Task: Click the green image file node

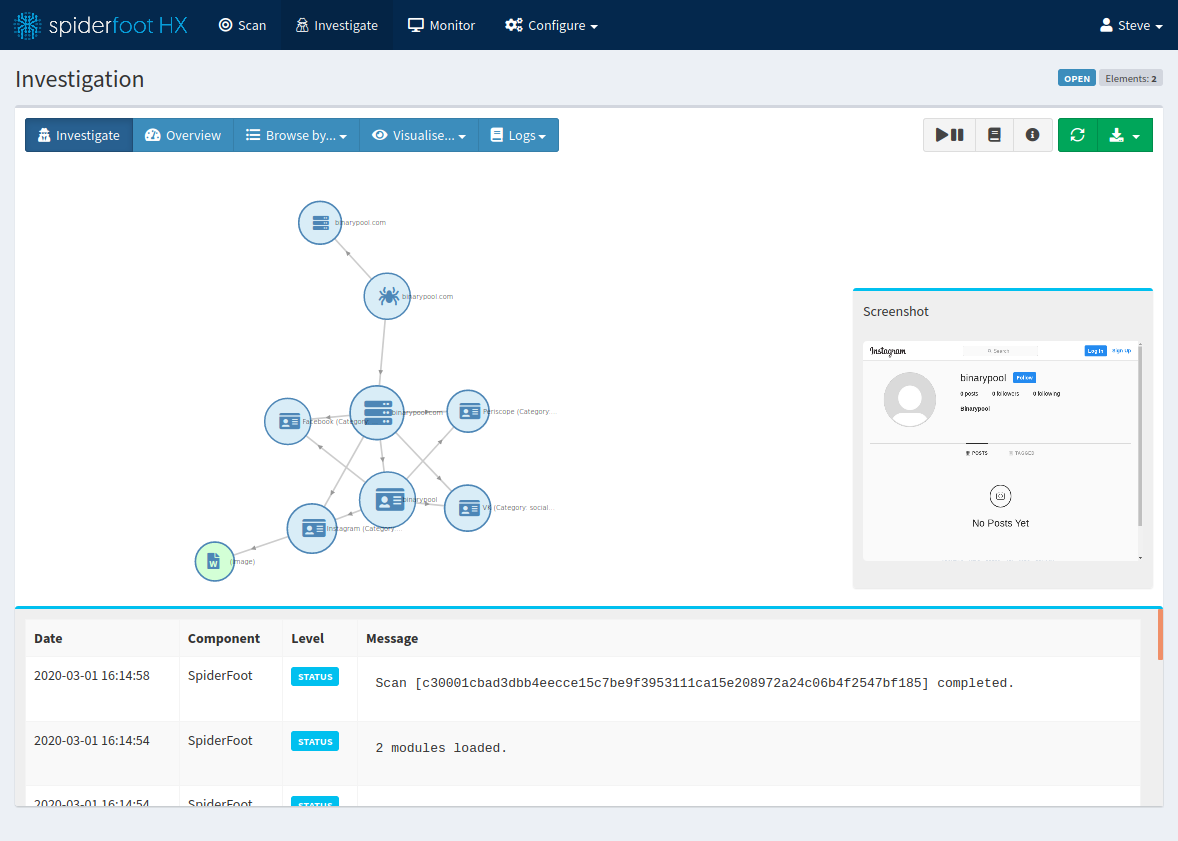Action: coord(214,561)
